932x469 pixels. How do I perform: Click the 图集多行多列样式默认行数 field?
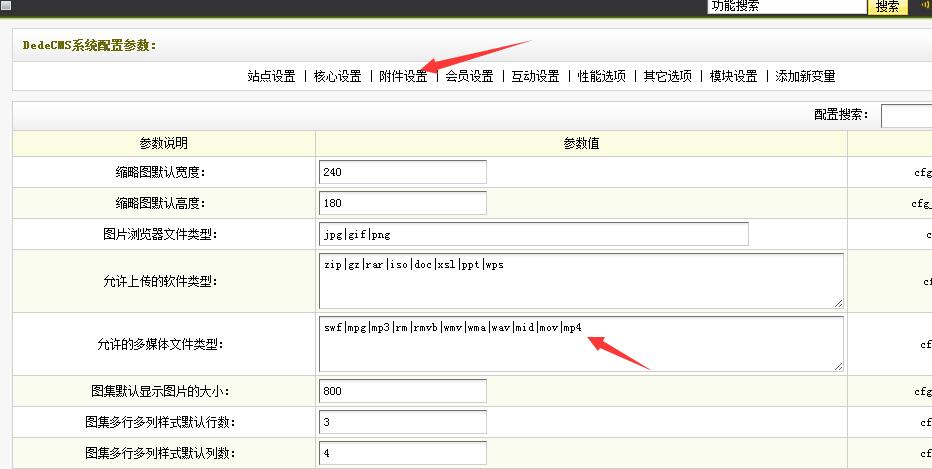[402, 422]
